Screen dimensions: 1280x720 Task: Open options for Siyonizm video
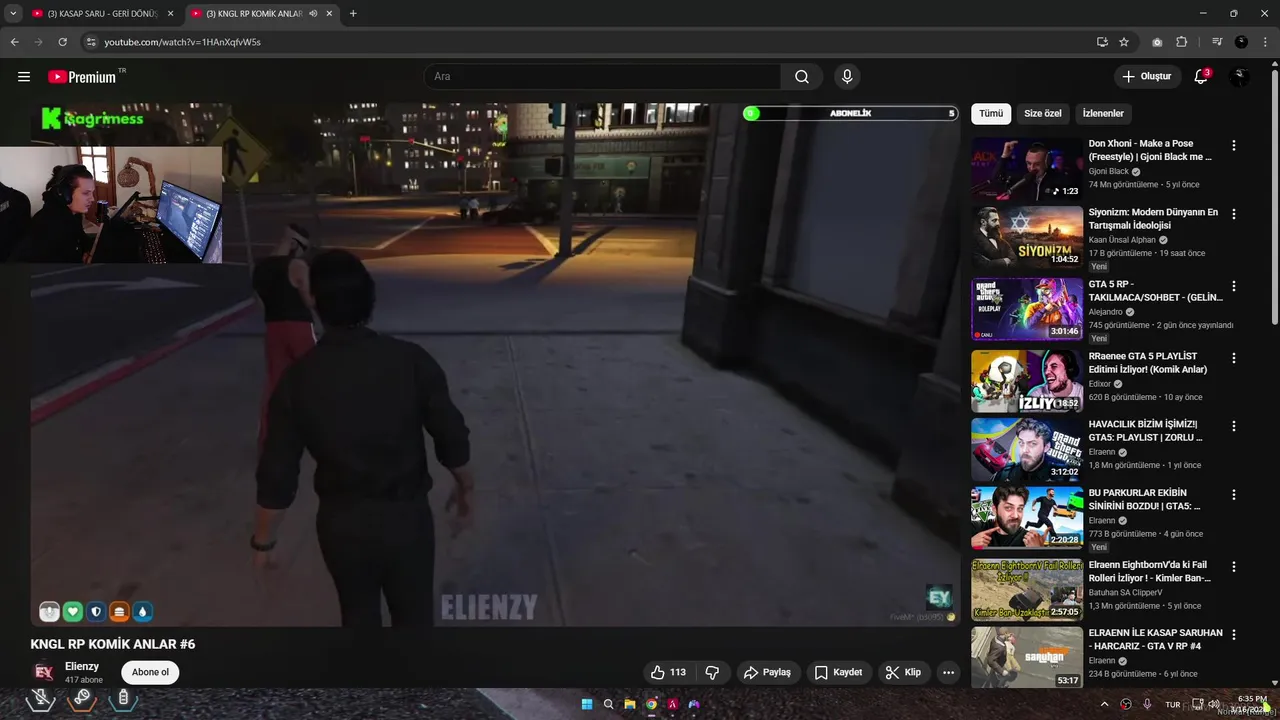pyautogui.click(x=1233, y=214)
